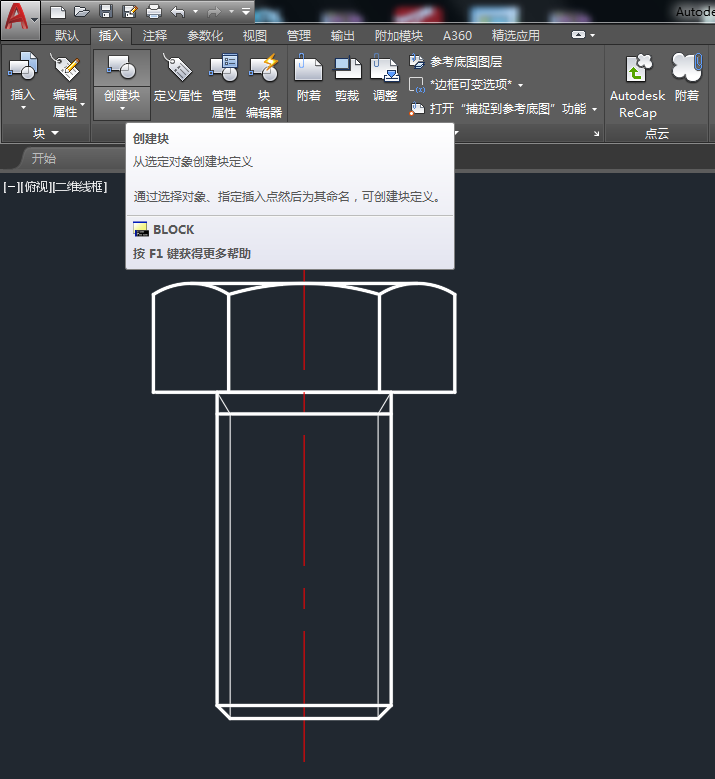
Task: Switch to the A360 ribbon tab
Action: click(x=457, y=36)
